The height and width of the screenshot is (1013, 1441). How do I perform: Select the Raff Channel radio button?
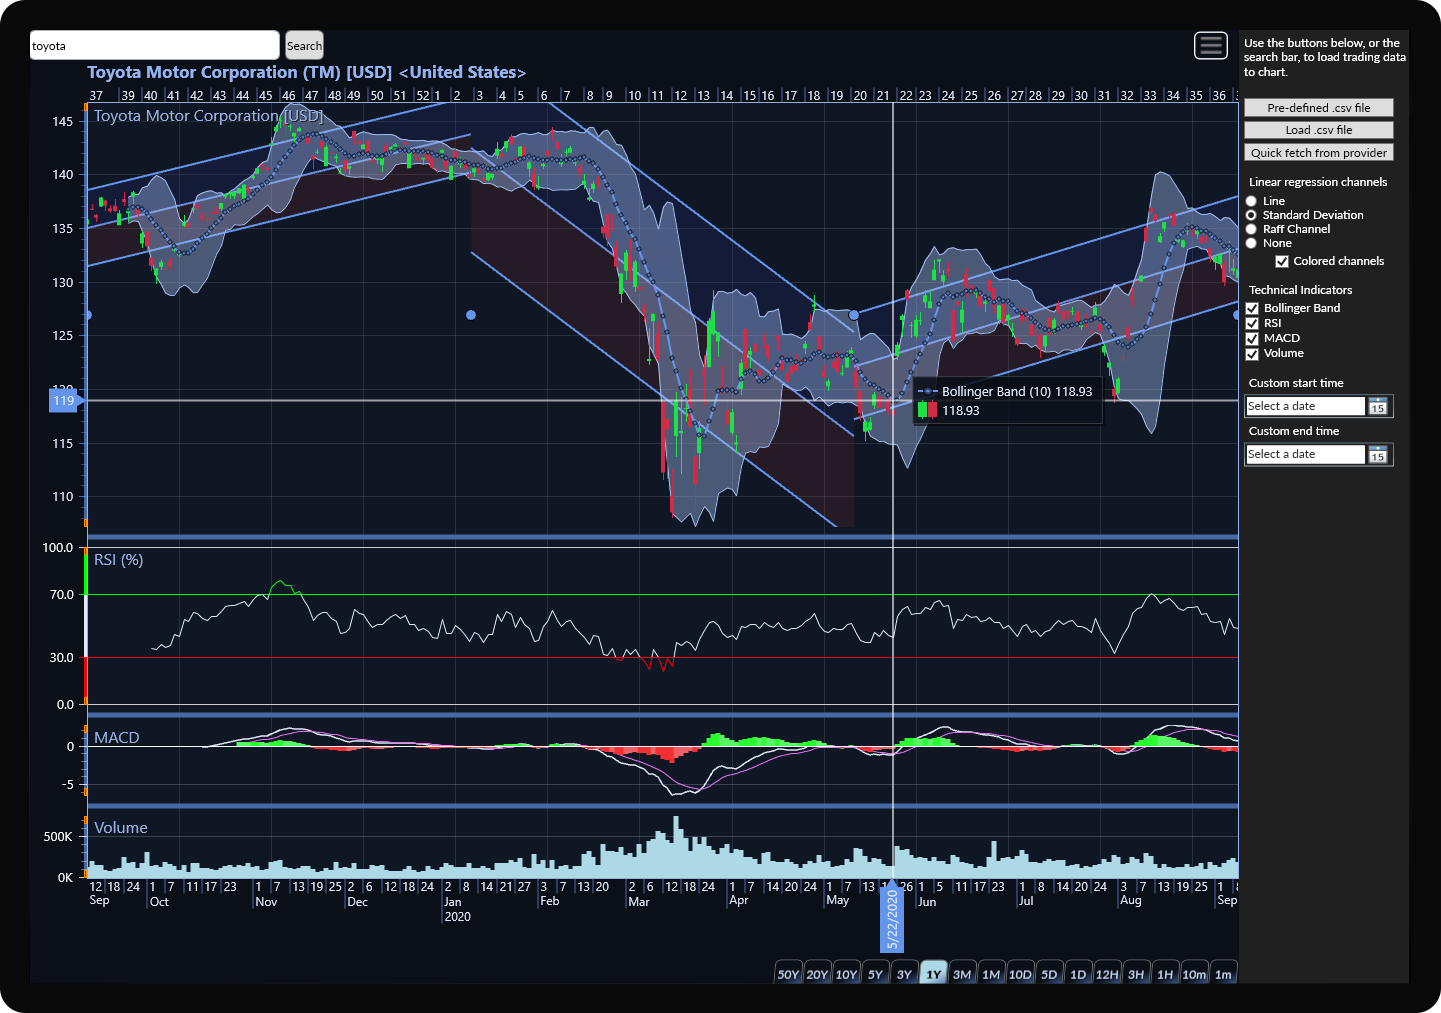pos(1251,229)
